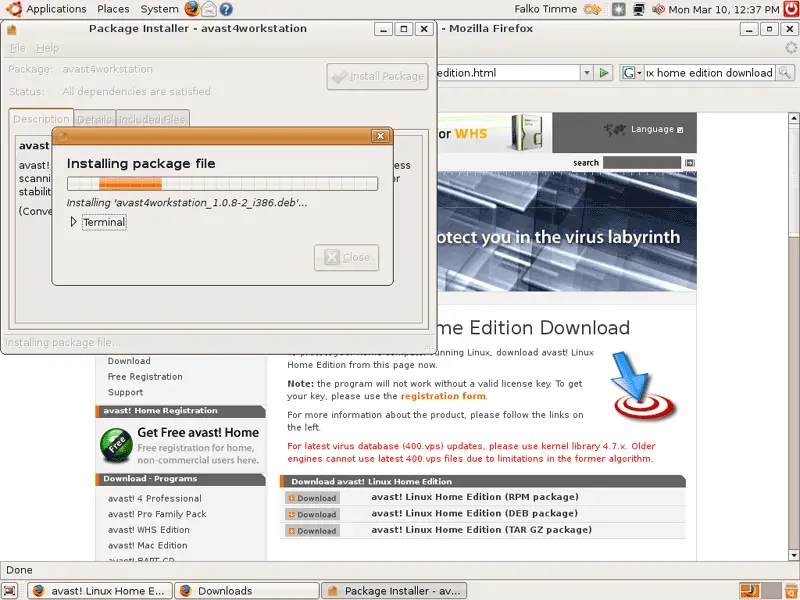Open the Google search engine dropdown
The height and width of the screenshot is (600, 800).
coord(632,73)
